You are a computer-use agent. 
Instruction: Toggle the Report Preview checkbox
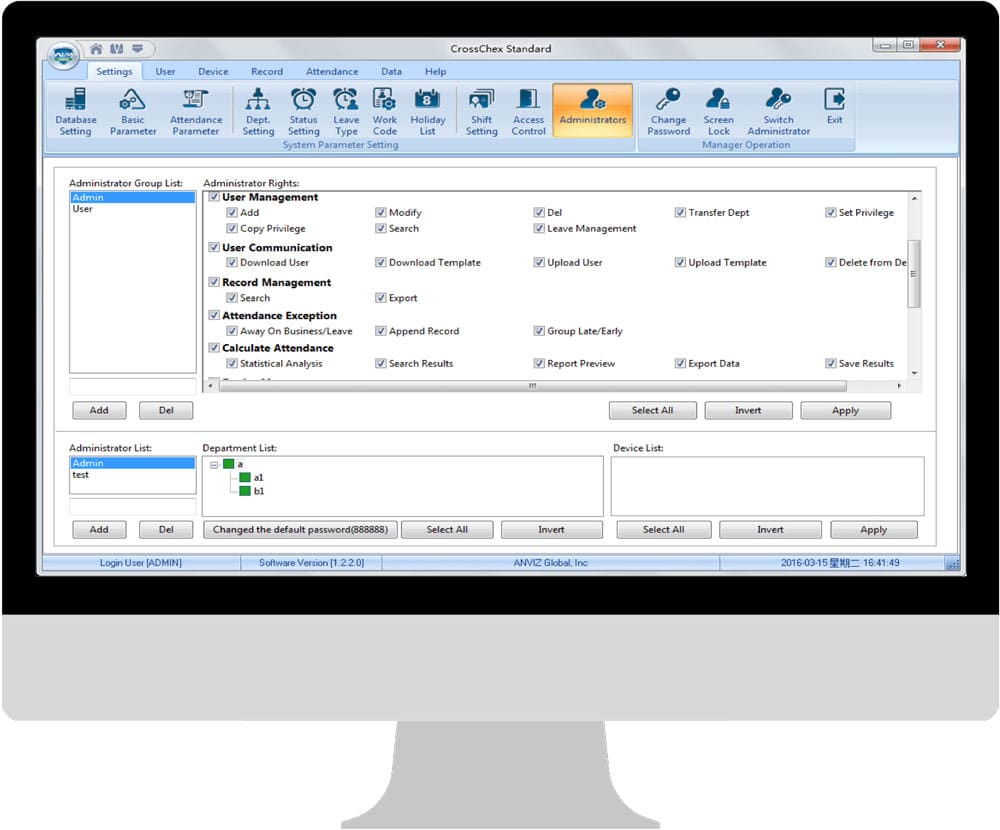pyautogui.click(x=539, y=364)
